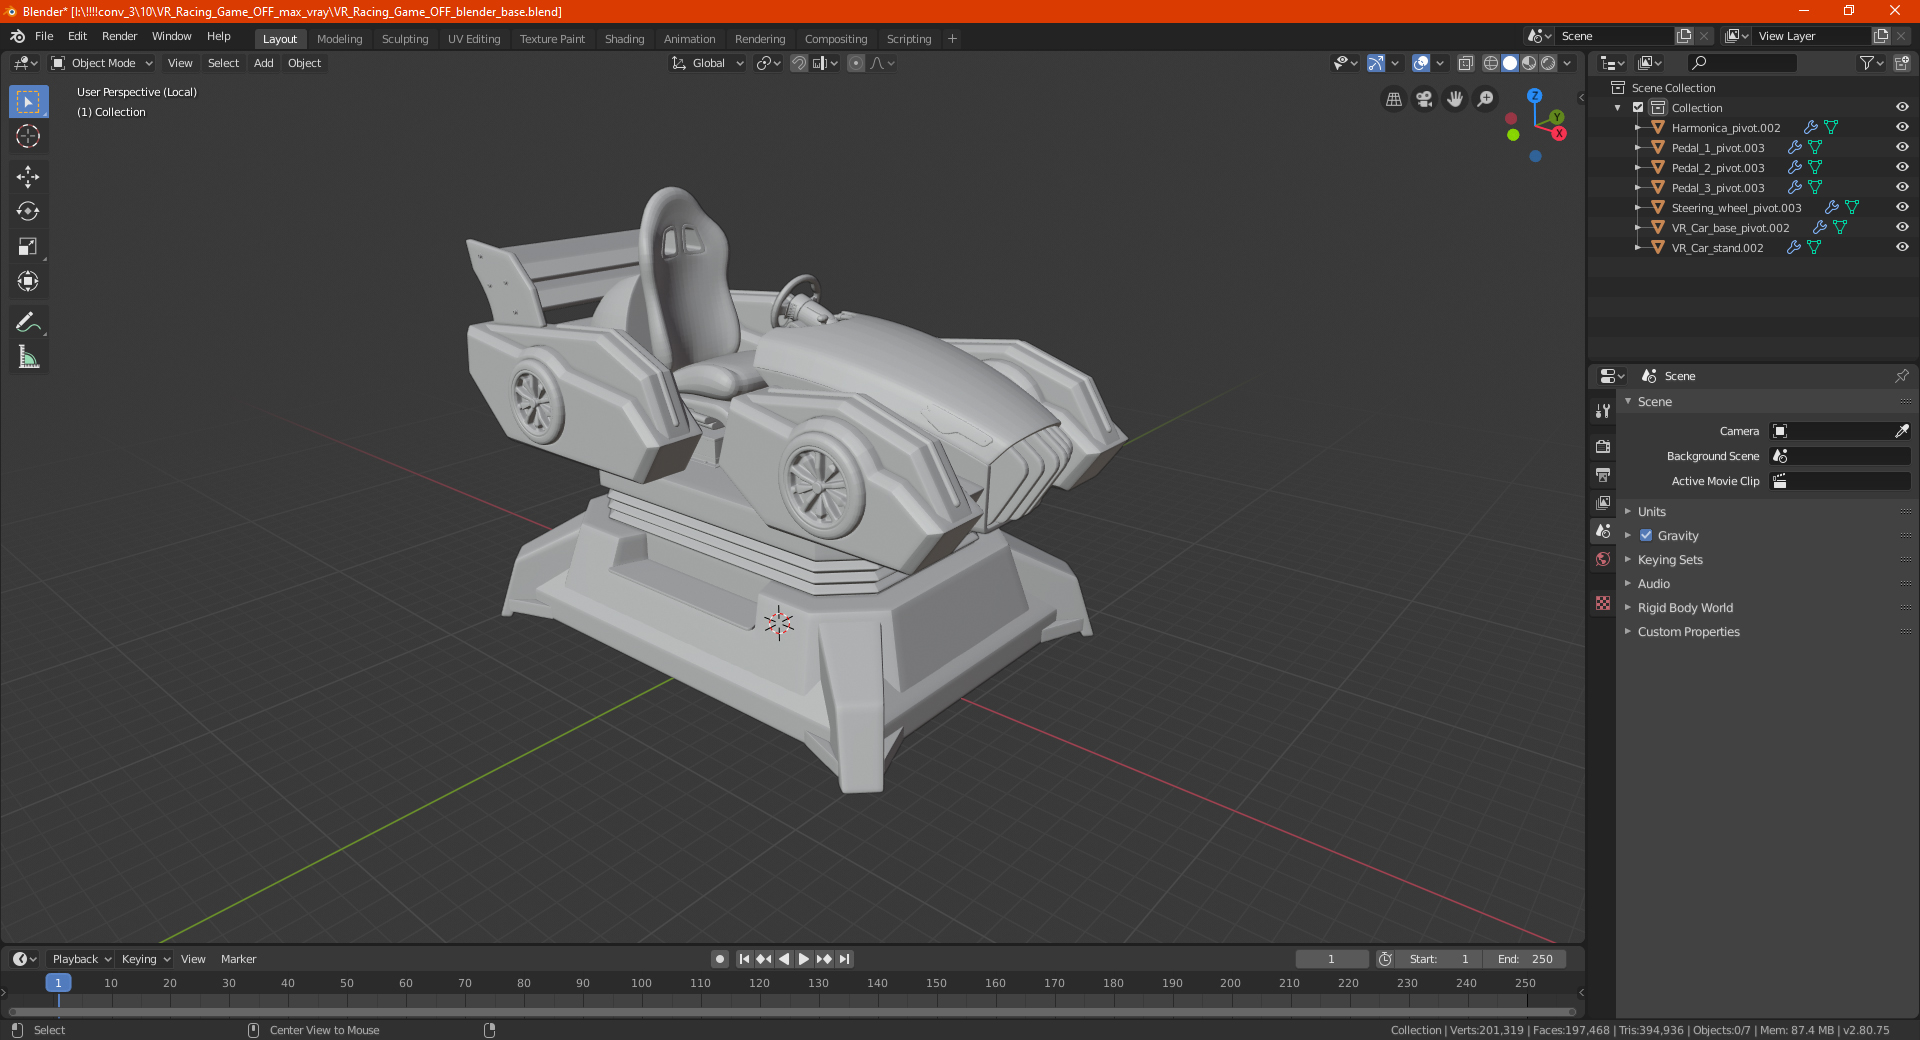Toggle snapping magnet icon
The width and height of the screenshot is (1920, 1040).
point(798,63)
